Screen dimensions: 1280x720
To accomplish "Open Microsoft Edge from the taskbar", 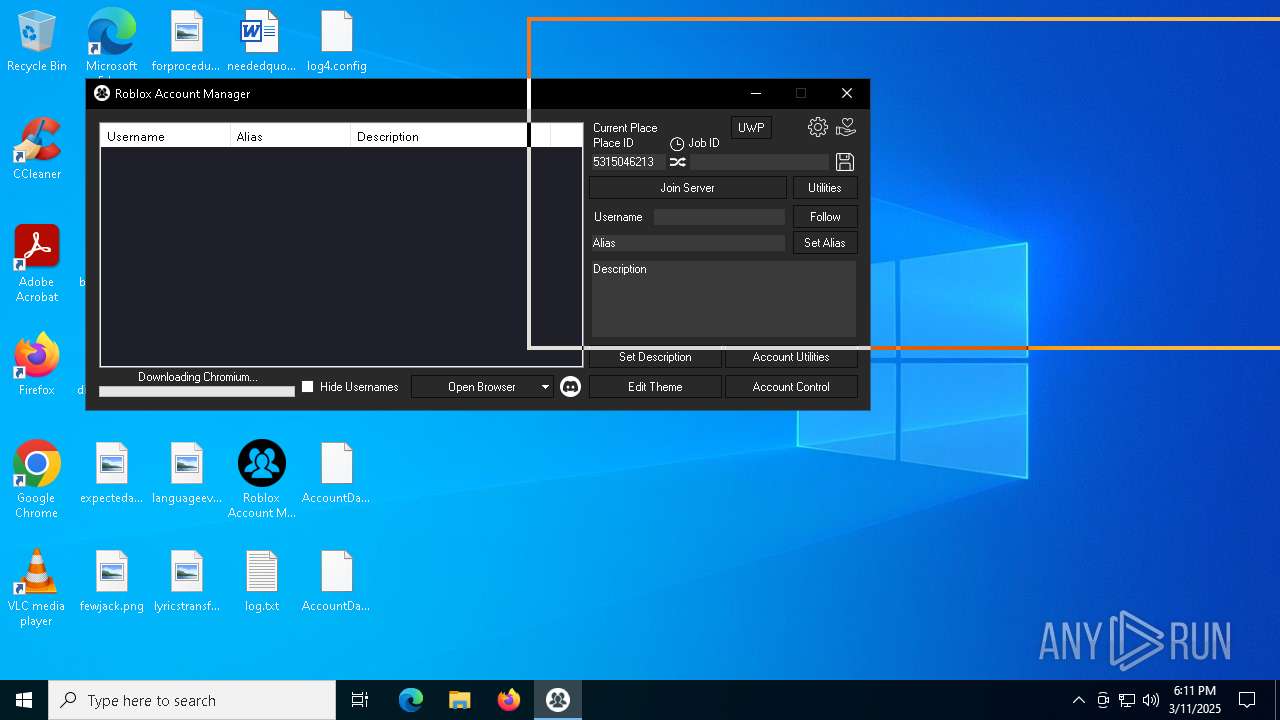I will point(411,700).
